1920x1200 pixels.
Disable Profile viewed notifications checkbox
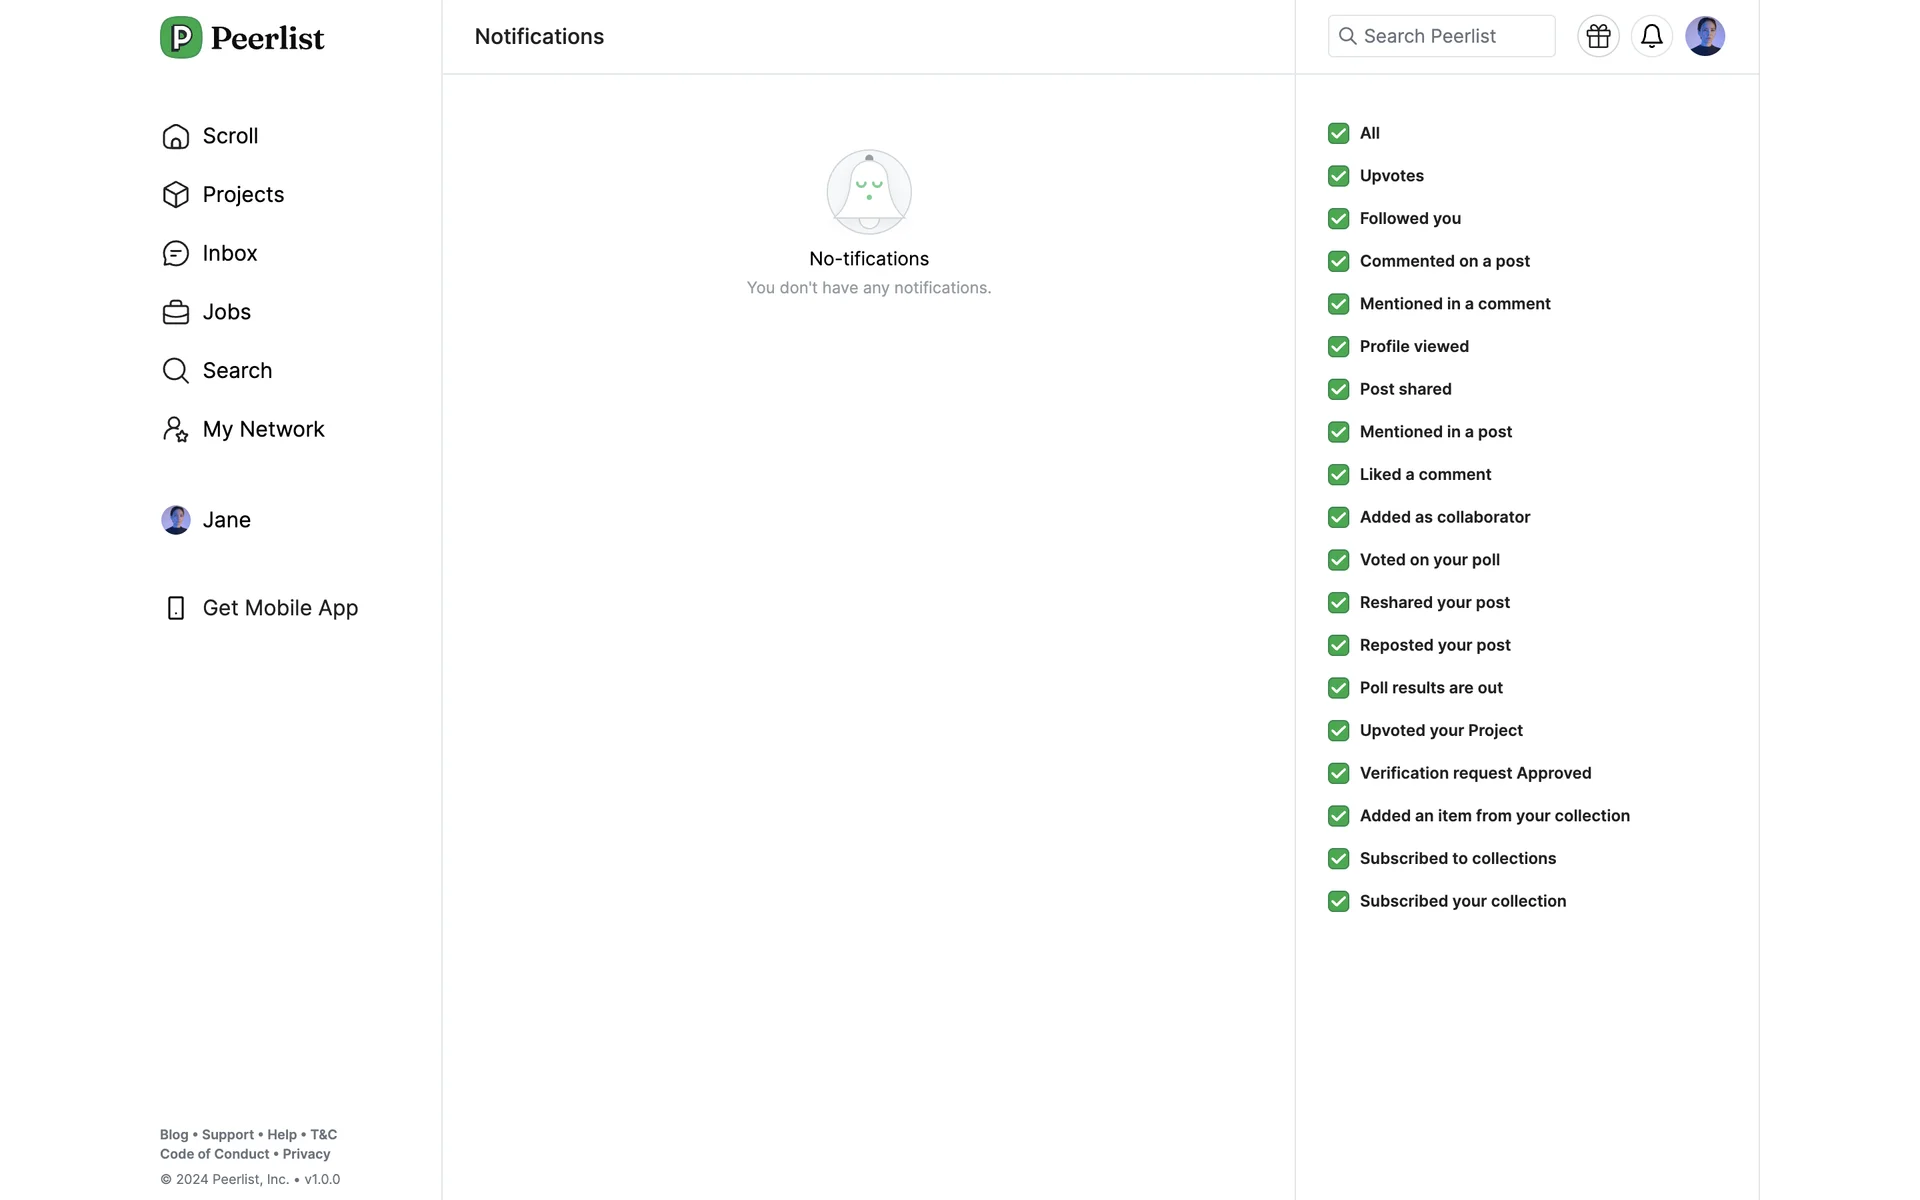point(1338,347)
